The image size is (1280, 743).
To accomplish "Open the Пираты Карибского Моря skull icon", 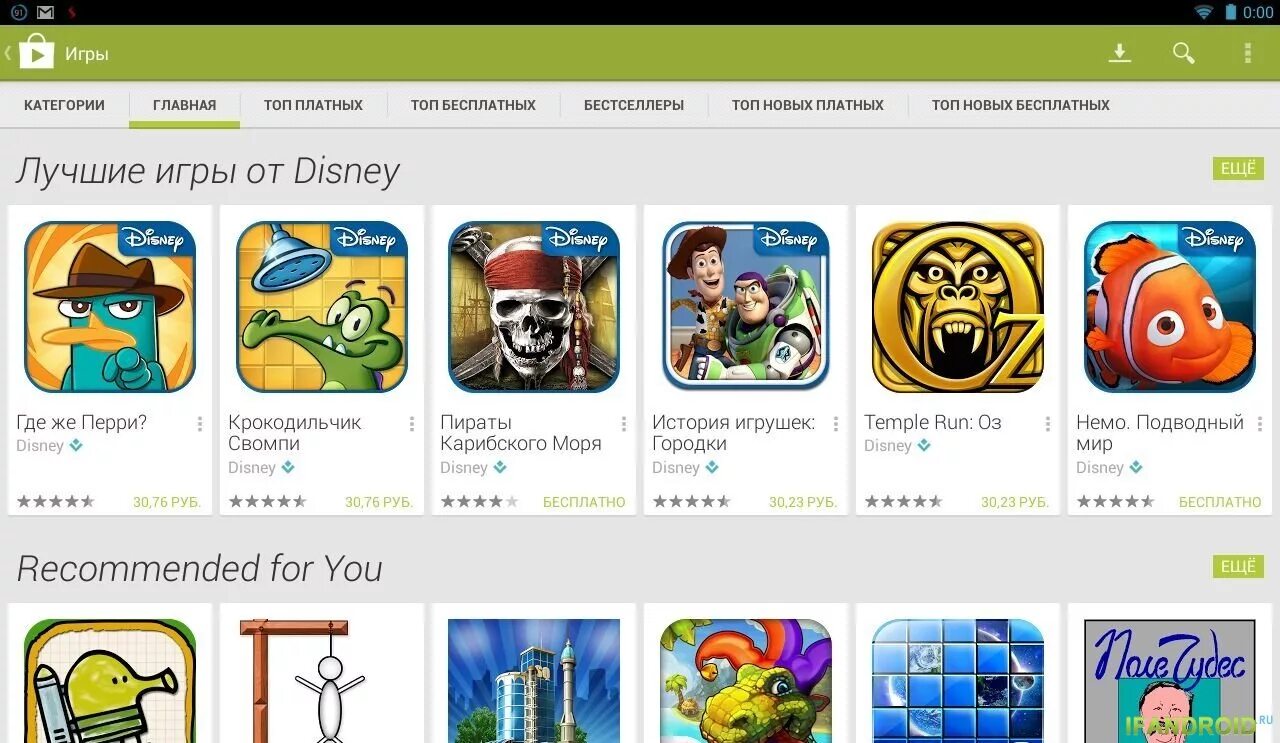I will click(534, 307).
